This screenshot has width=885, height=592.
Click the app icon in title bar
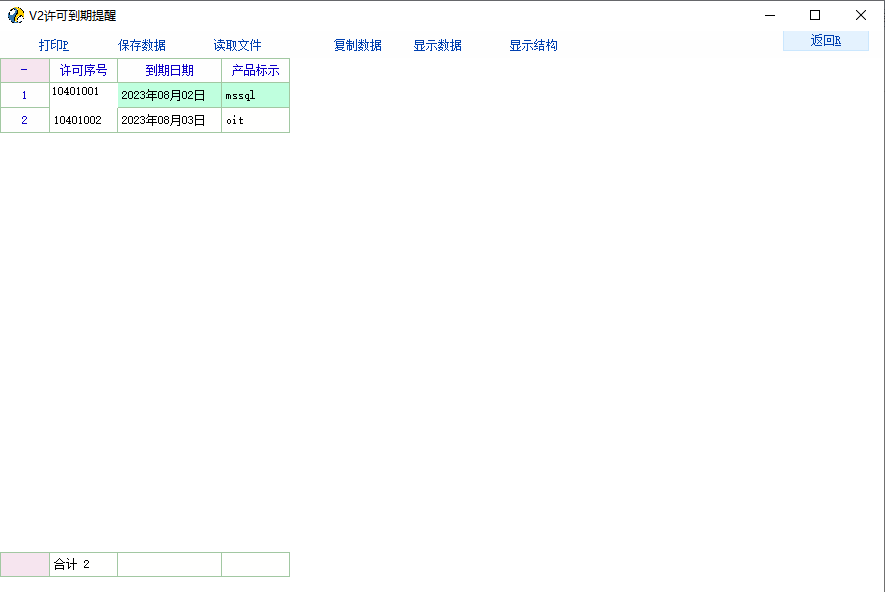[x=15, y=15]
